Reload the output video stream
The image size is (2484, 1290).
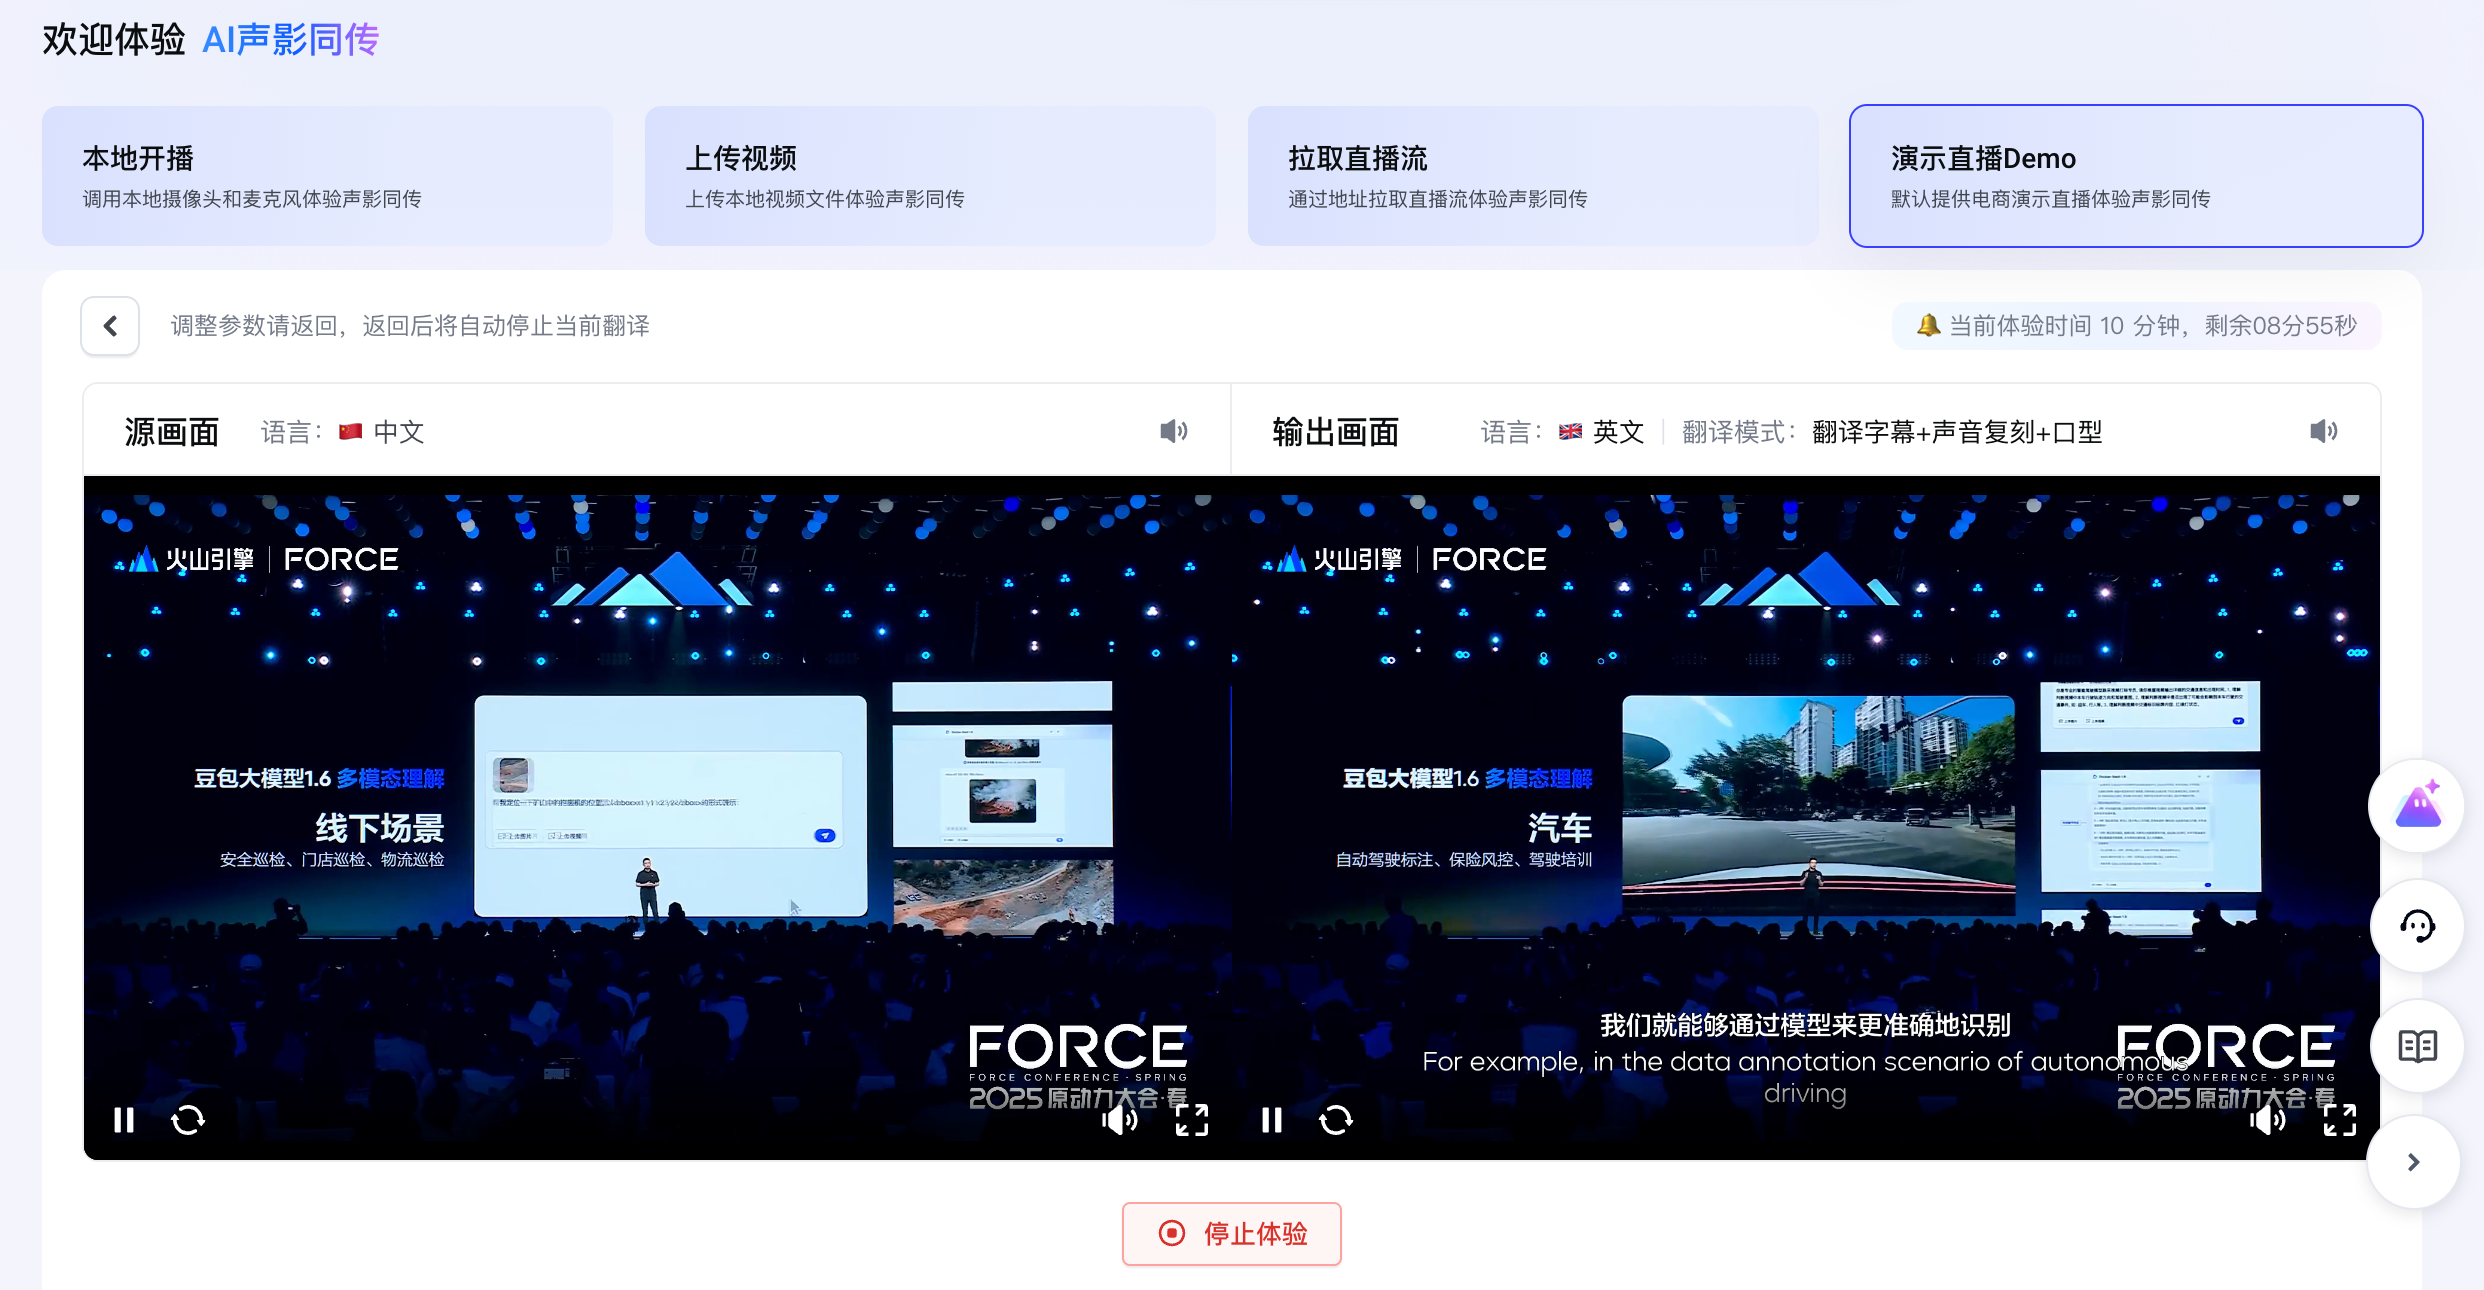point(1336,1120)
